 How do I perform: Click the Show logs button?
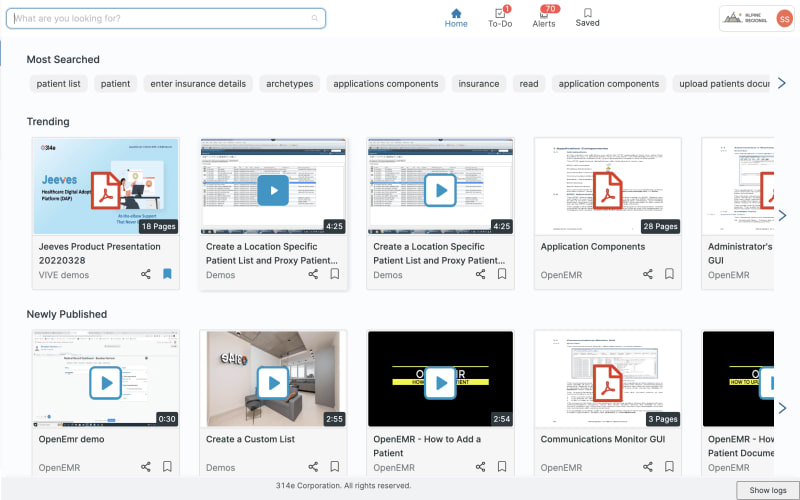point(767,490)
